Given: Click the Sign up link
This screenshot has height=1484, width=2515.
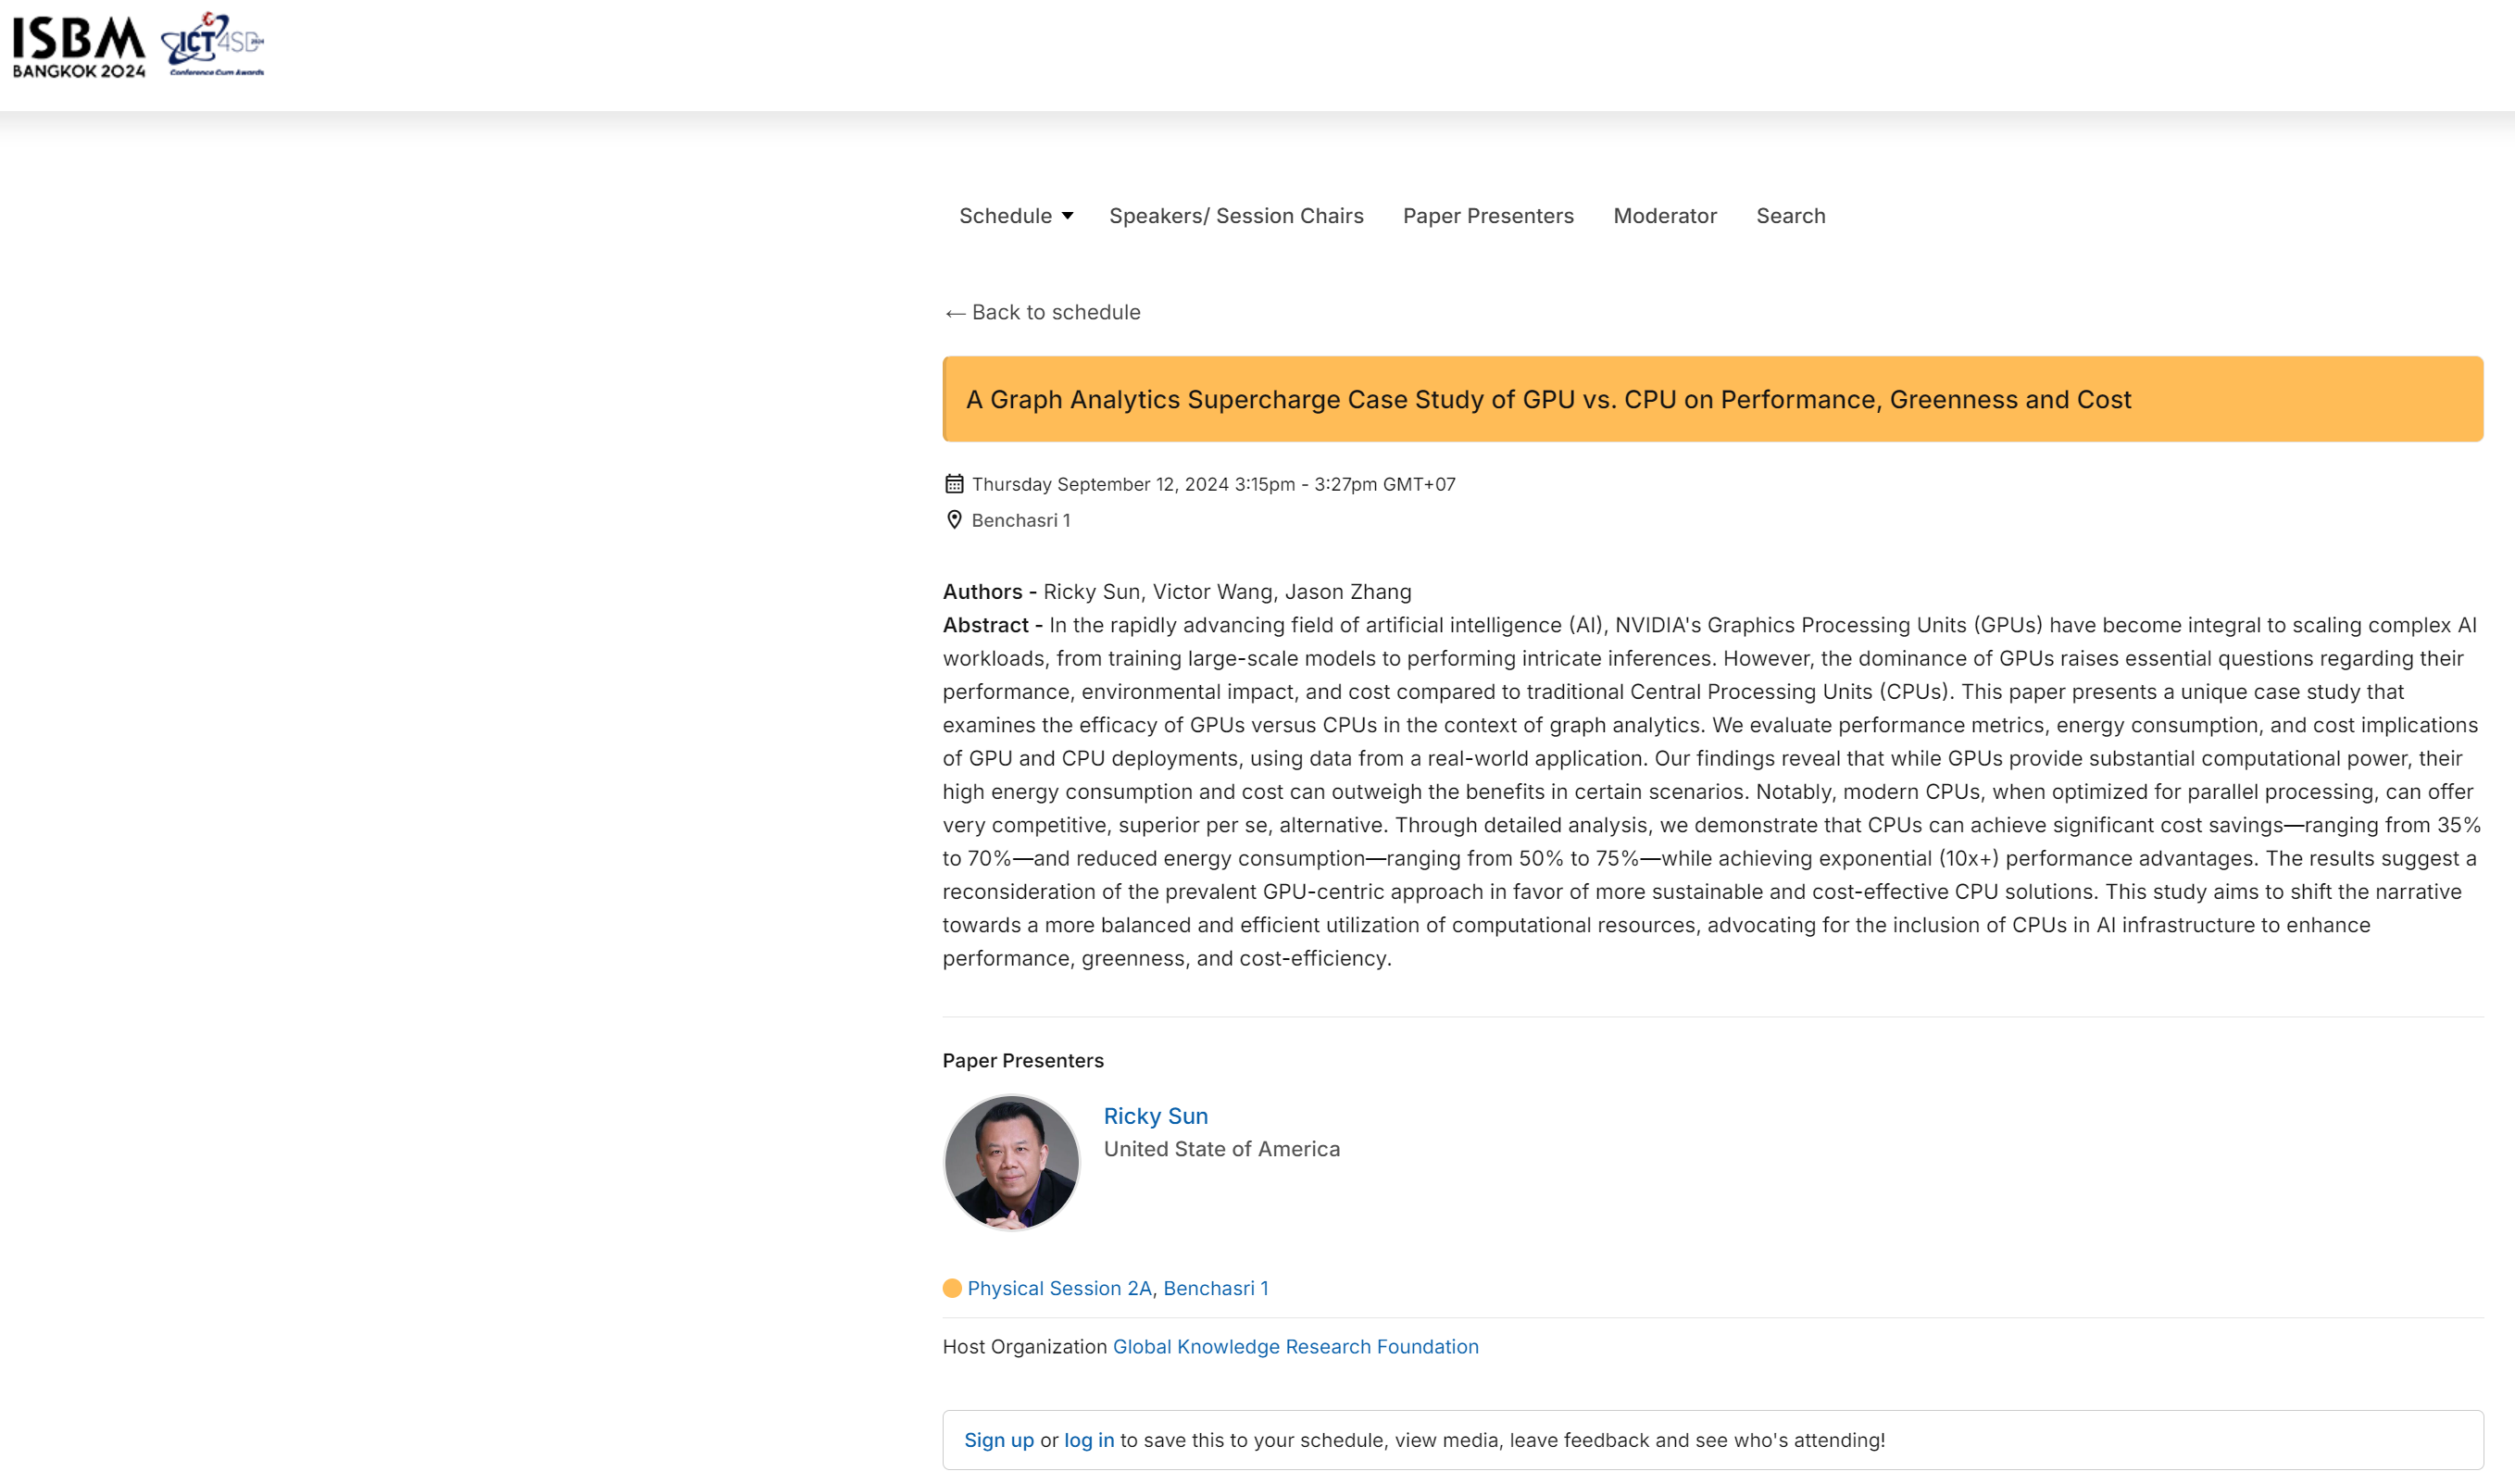Looking at the screenshot, I should point(998,1440).
